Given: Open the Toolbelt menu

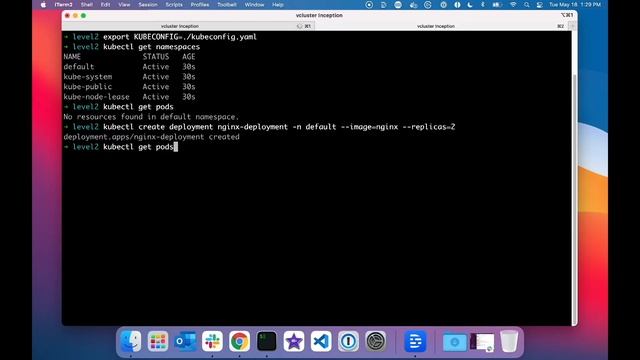Looking at the screenshot, I should [x=227, y=5].
